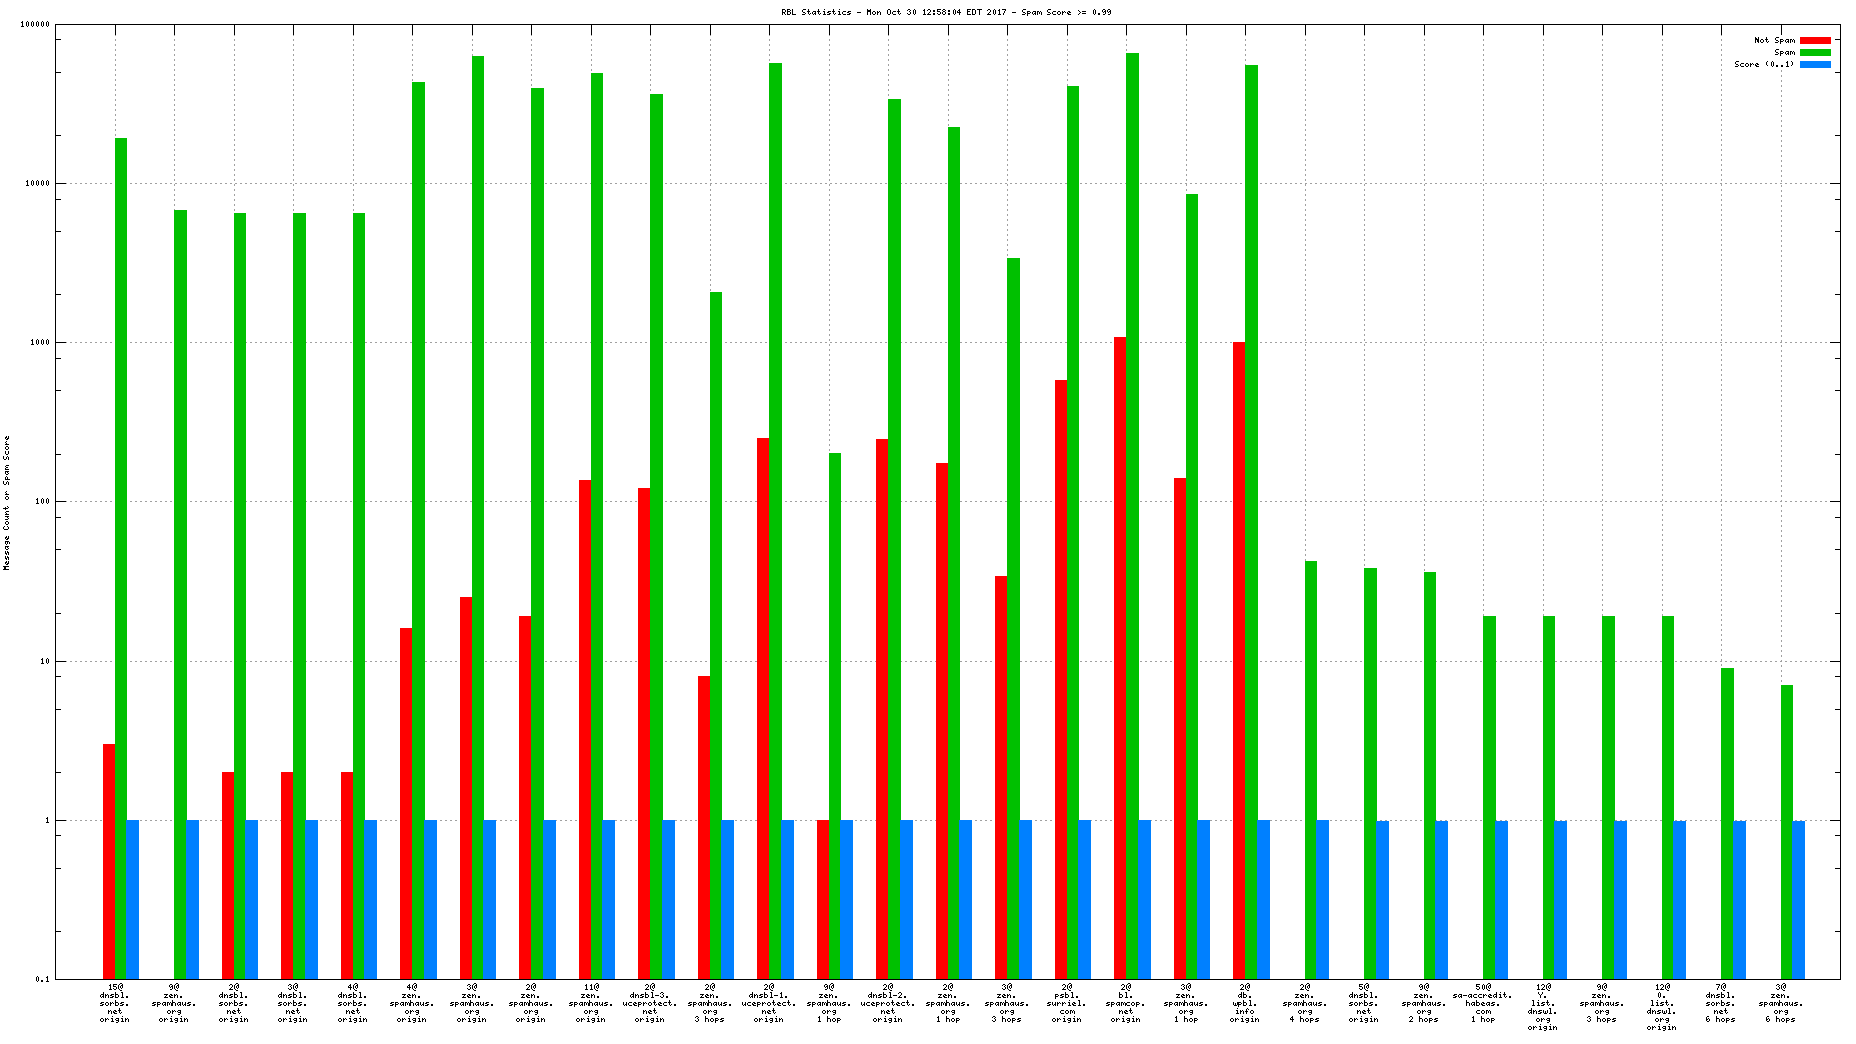Click the green Spam legend swatch
Screen dimensions: 1856x1044
[1815, 53]
